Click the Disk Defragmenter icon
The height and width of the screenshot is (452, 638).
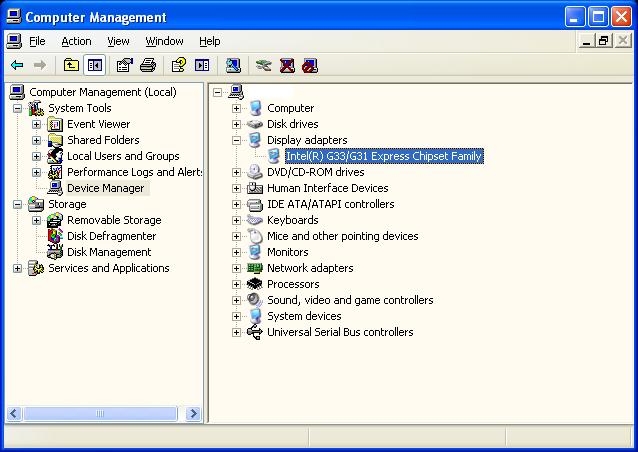[x=55, y=236]
